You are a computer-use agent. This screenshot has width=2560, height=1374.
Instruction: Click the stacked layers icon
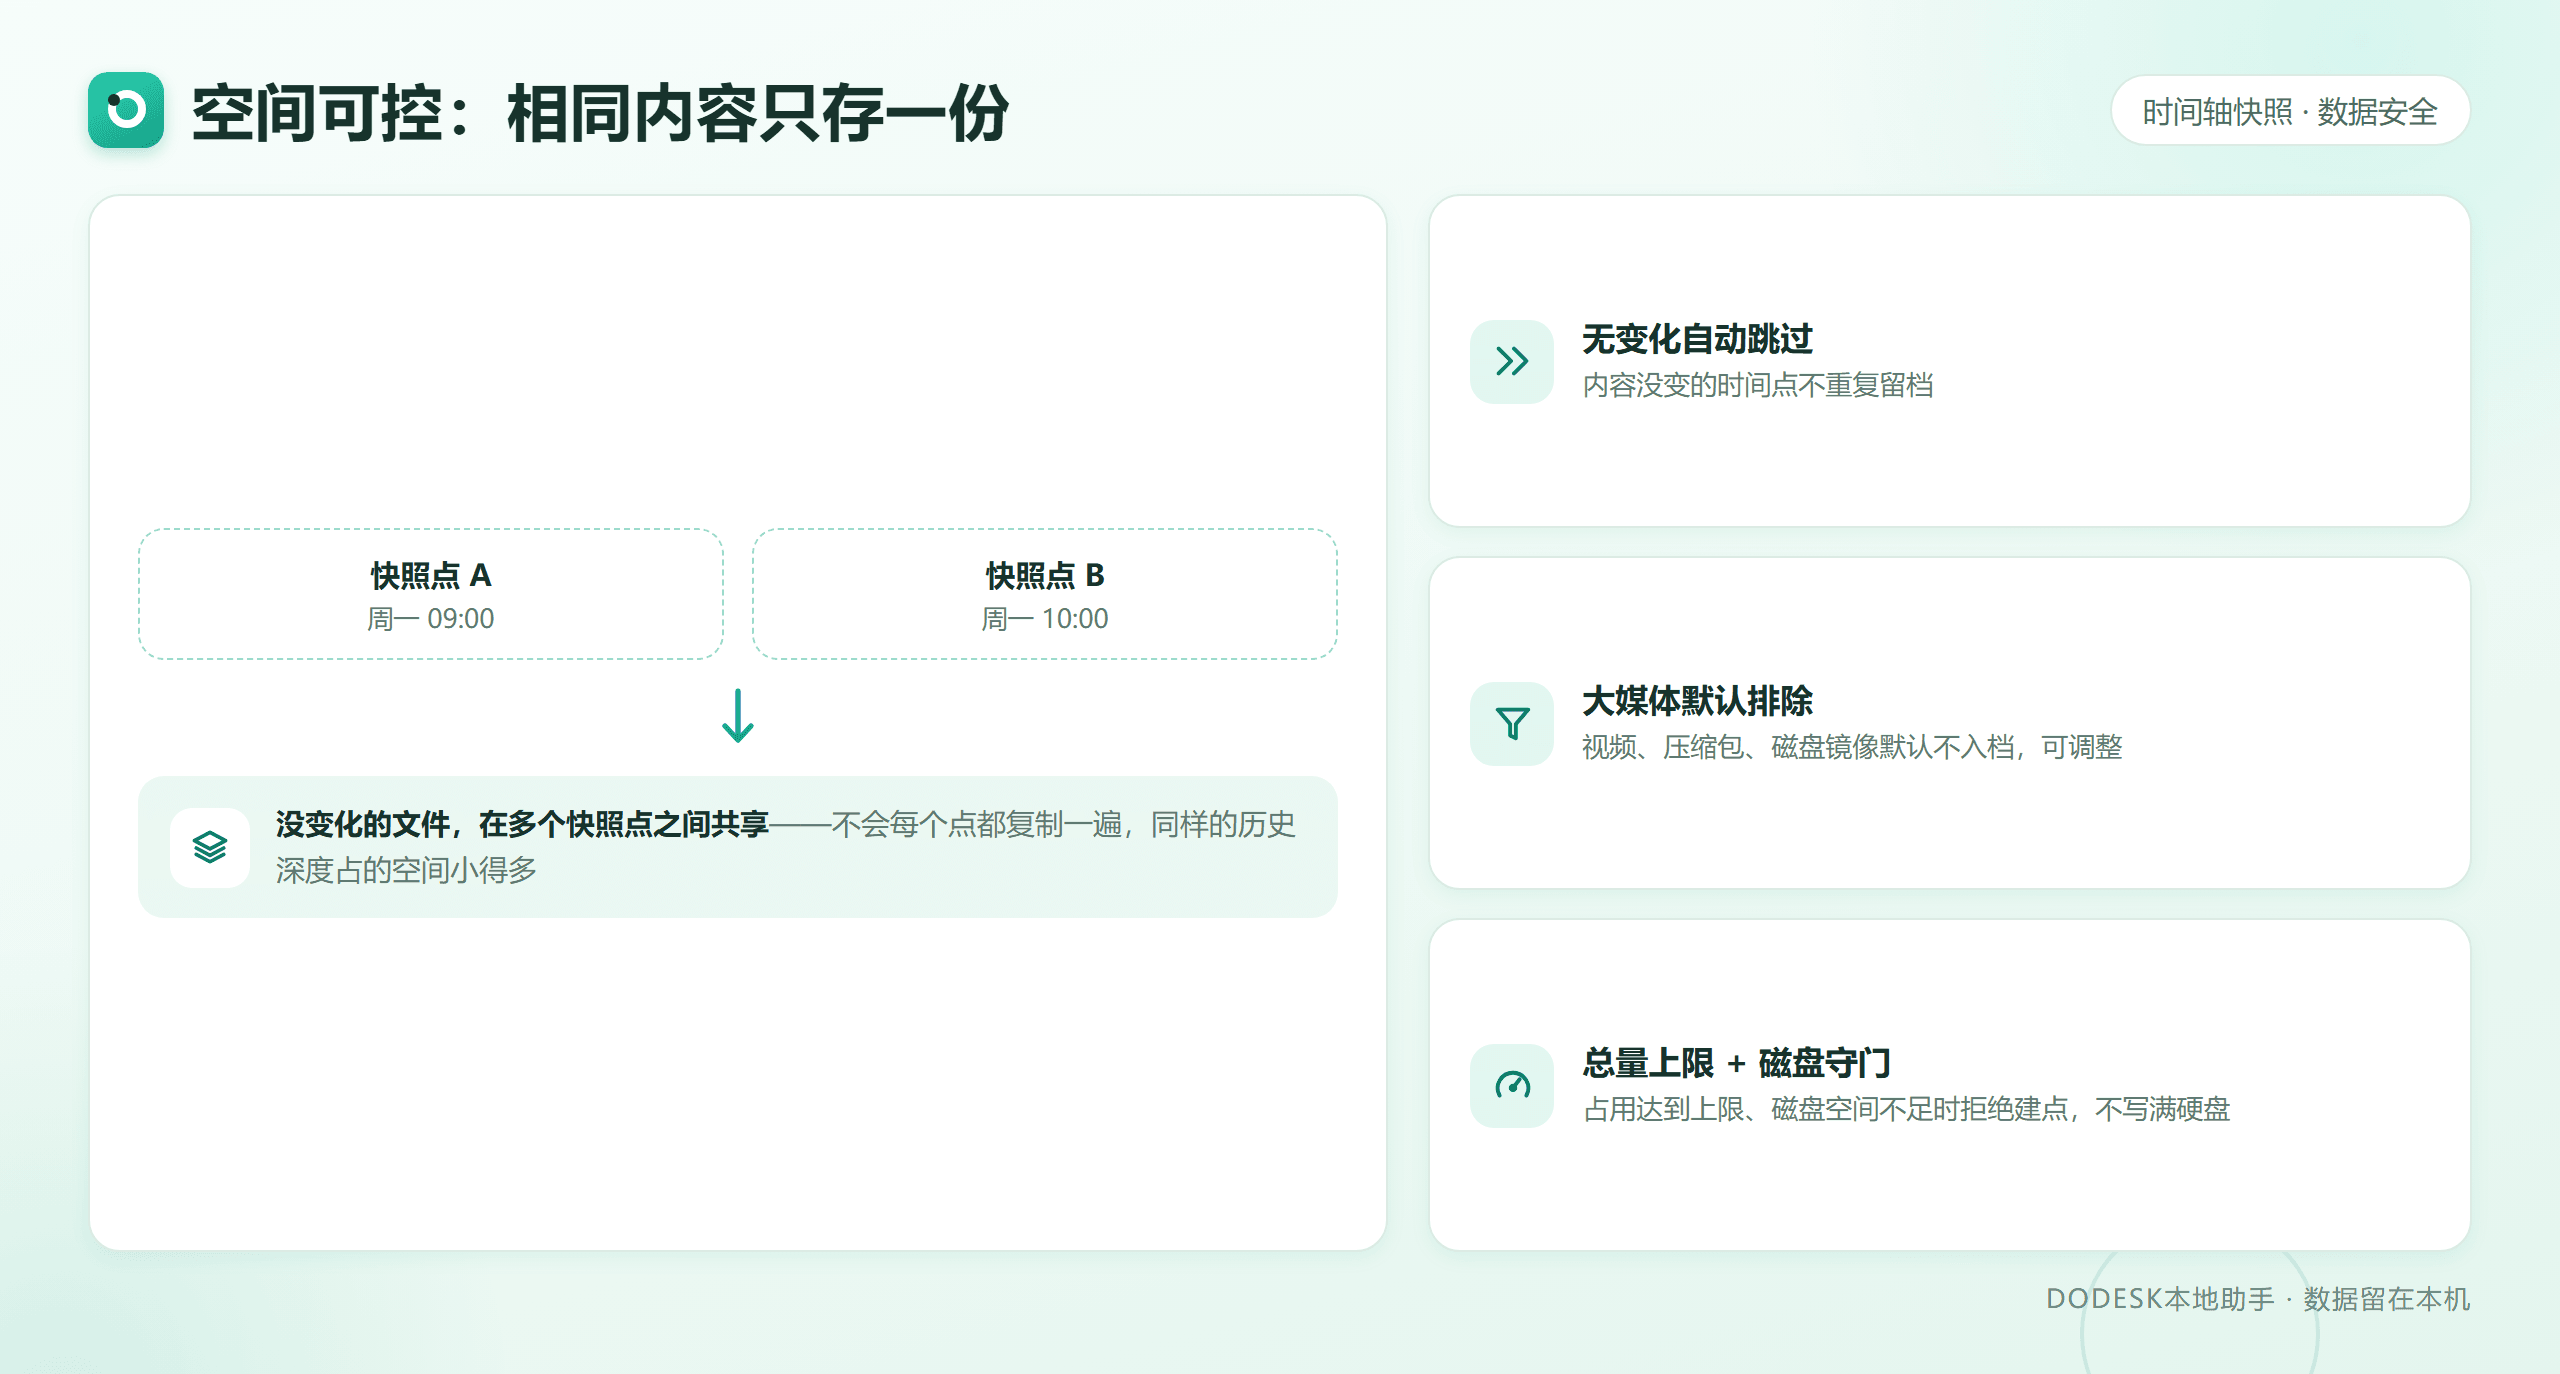[210, 847]
